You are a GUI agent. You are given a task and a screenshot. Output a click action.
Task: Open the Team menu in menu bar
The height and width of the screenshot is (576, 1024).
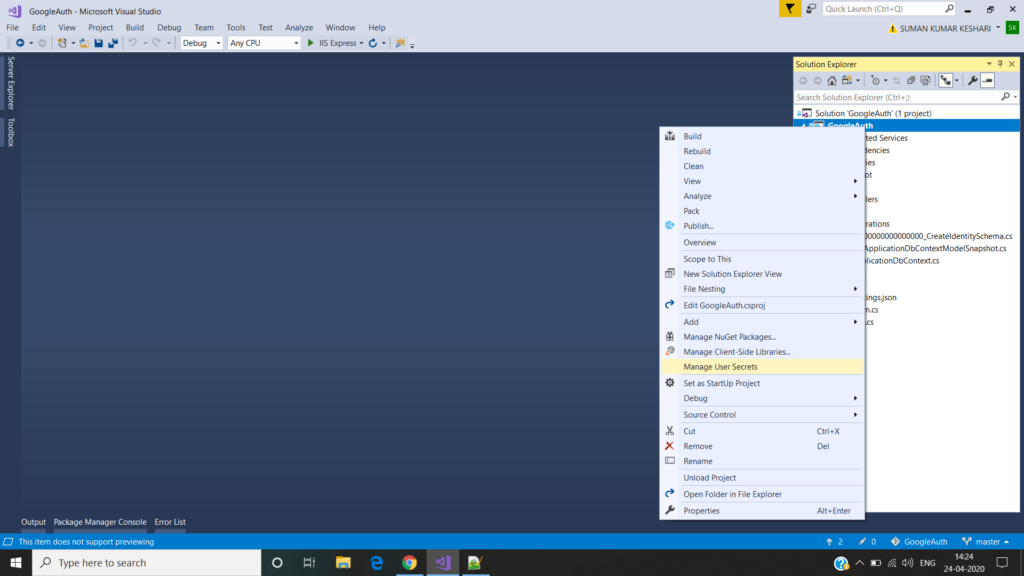pyautogui.click(x=204, y=27)
